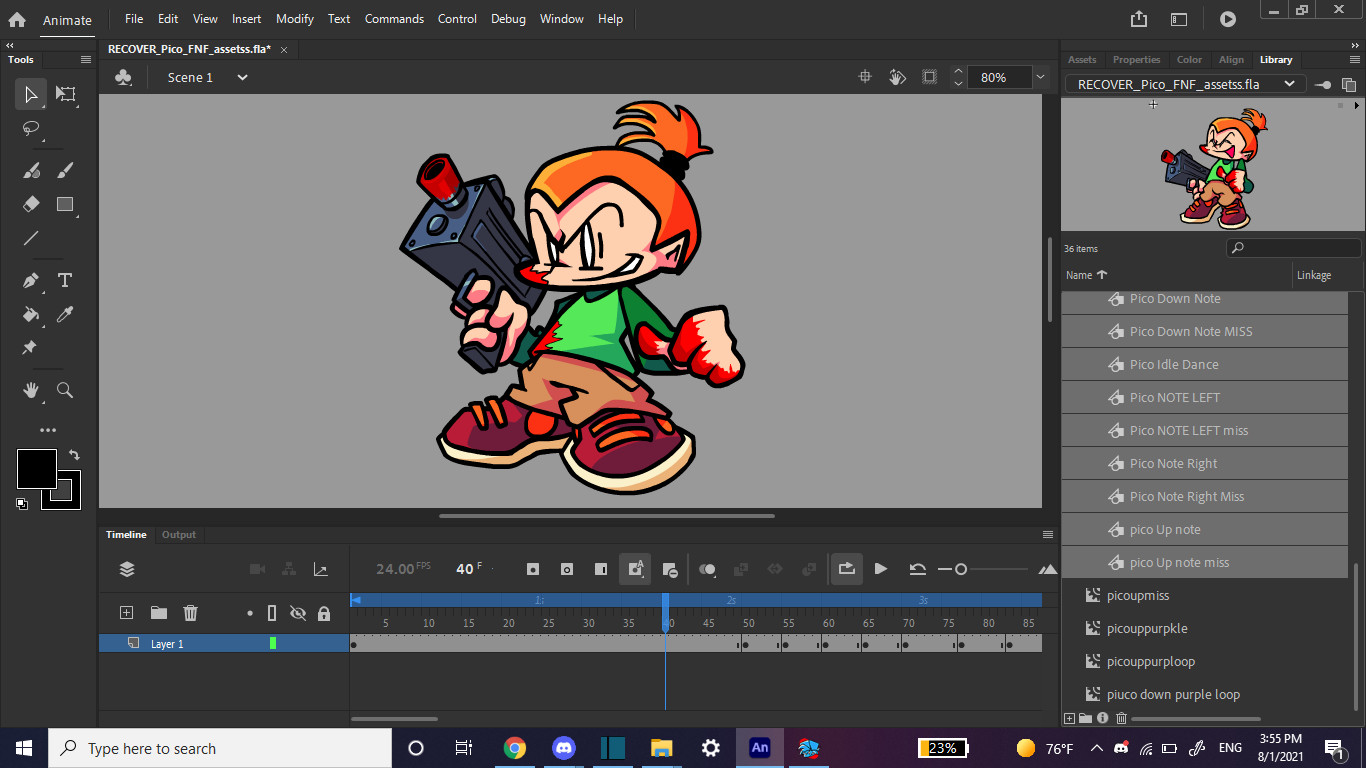1366x768 pixels.
Task: Select the Free Transform tool
Action: click(66, 94)
